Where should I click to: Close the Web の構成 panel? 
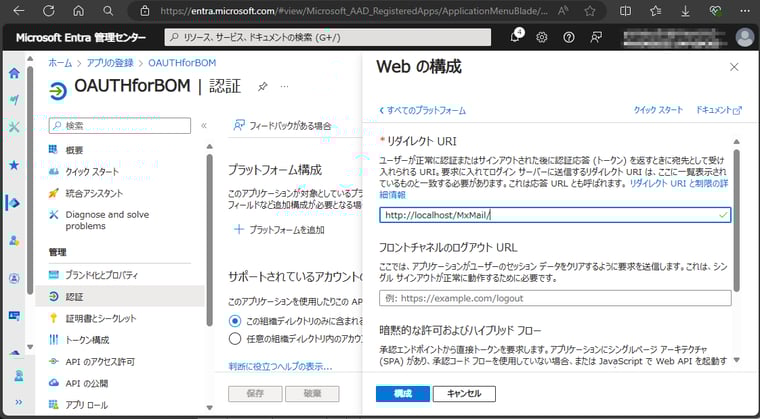pos(734,67)
